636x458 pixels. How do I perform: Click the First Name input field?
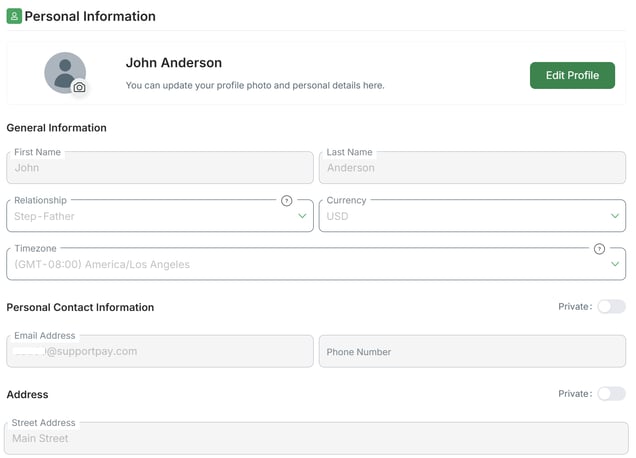[x=160, y=168]
